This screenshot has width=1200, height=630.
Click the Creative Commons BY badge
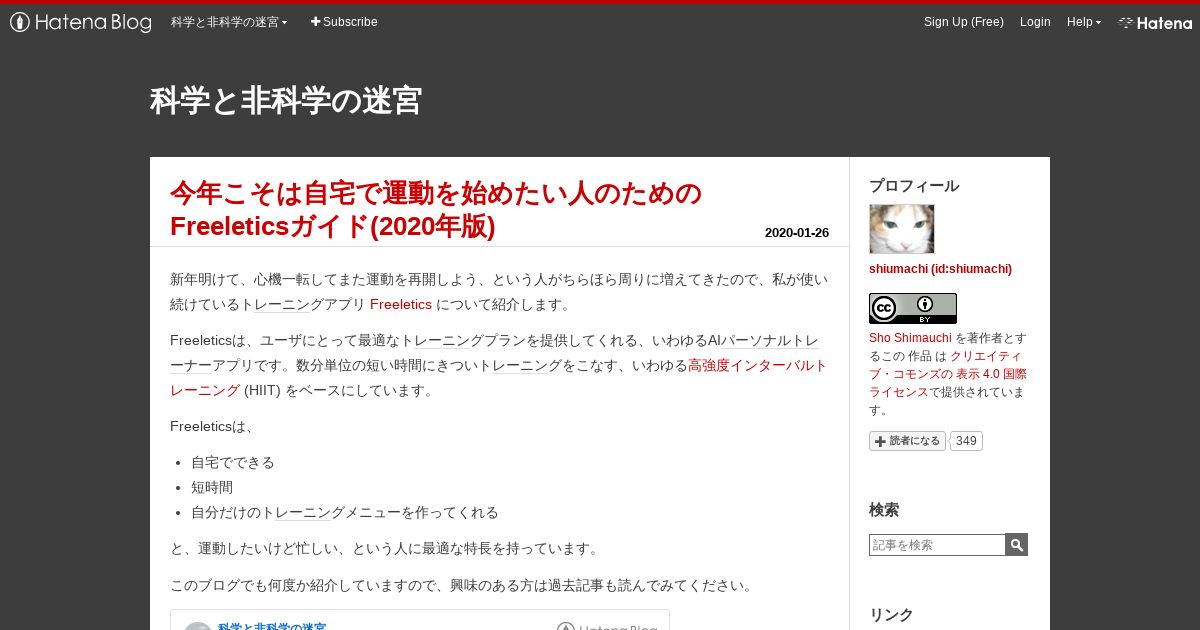tap(913, 308)
